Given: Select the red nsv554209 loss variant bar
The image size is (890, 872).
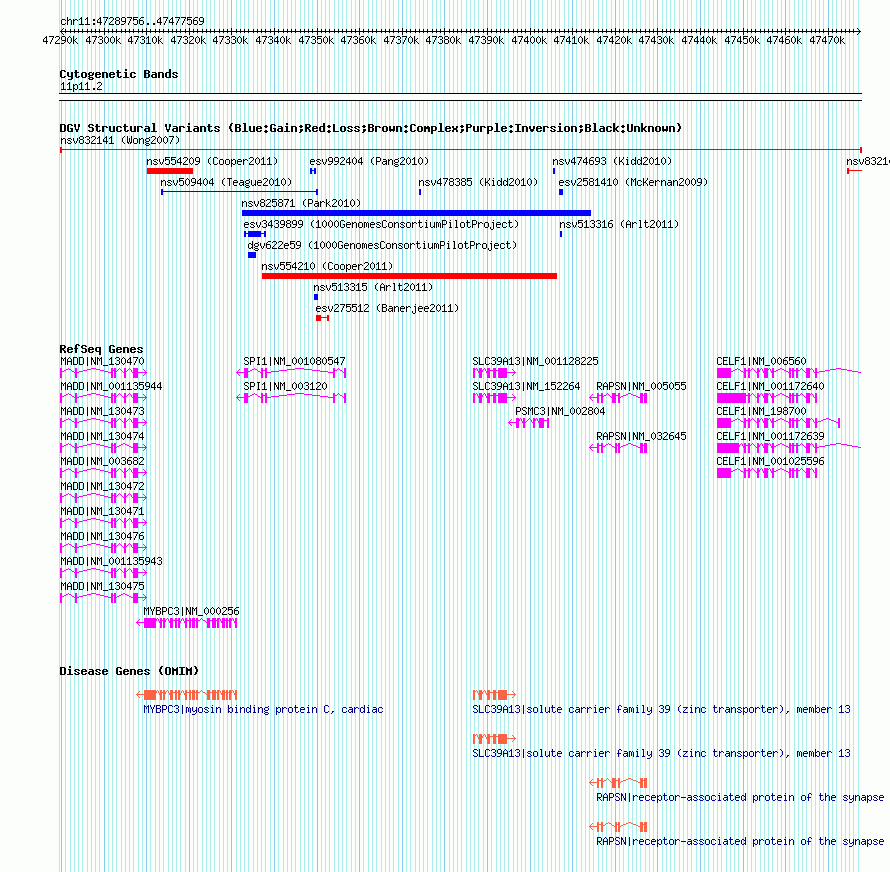Looking at the screenshot, I should pos(170,171).
